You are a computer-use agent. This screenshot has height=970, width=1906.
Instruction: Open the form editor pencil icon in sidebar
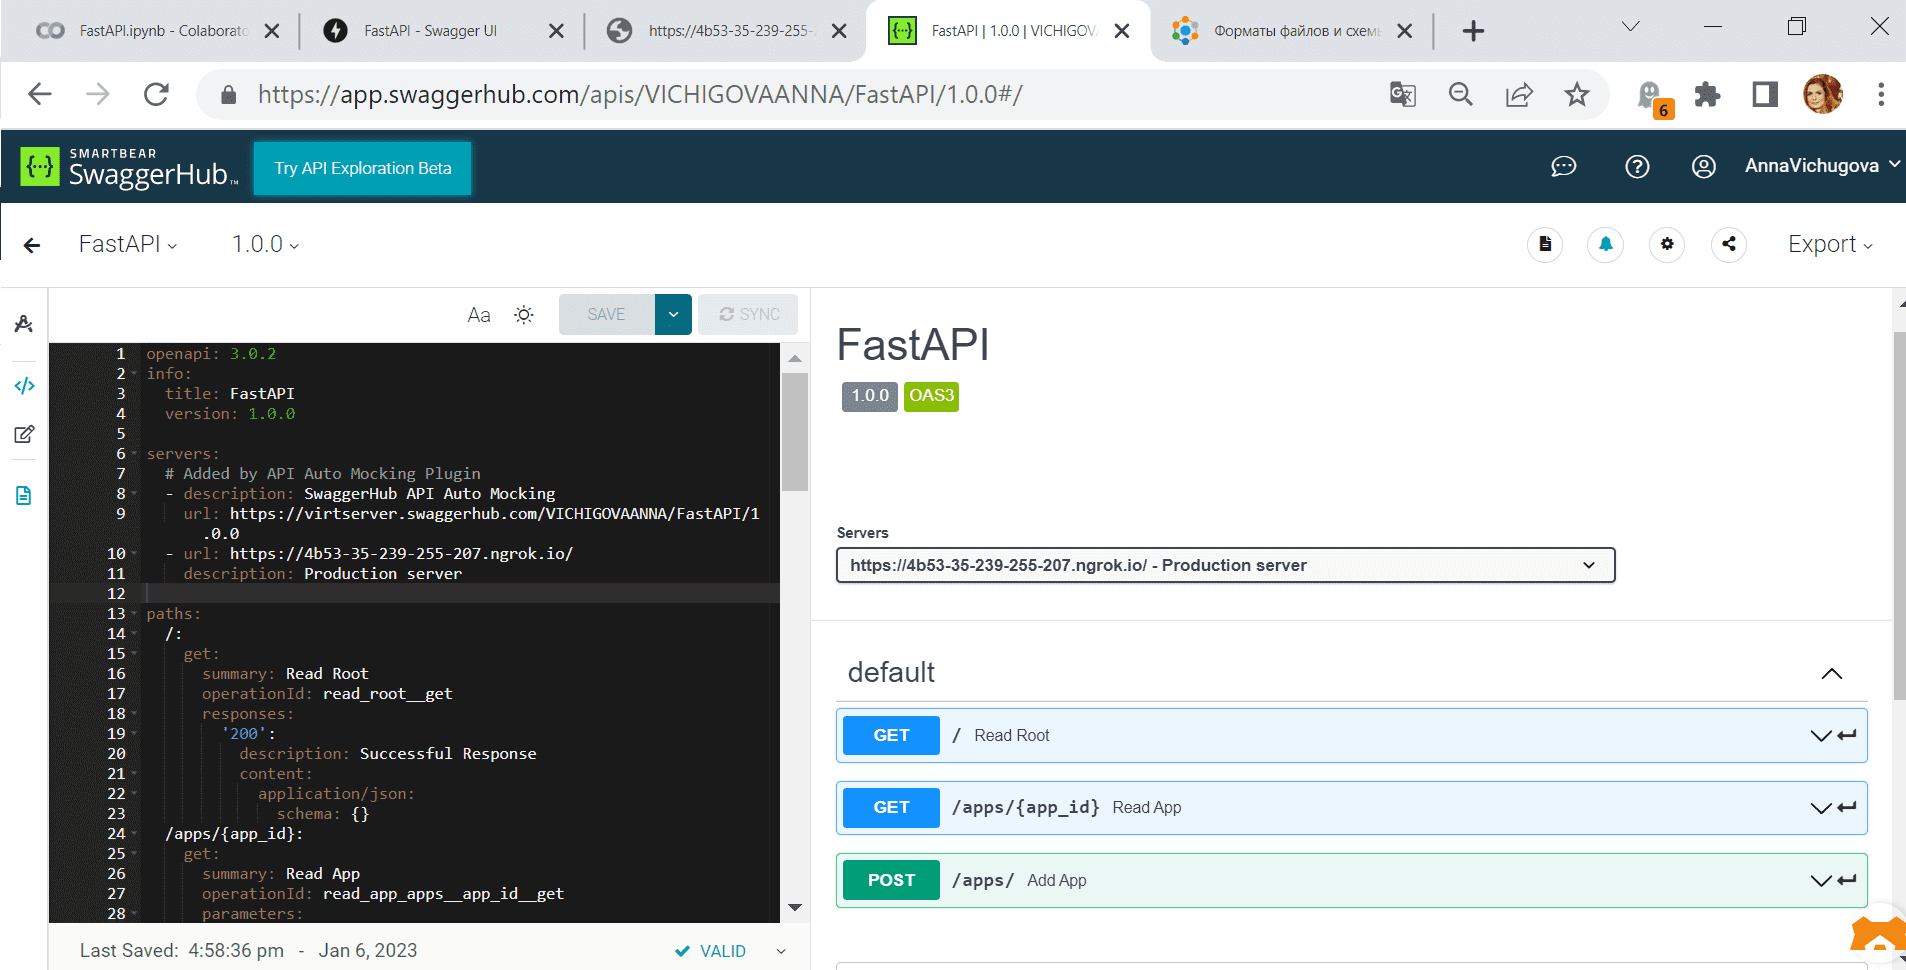point(24,434)
